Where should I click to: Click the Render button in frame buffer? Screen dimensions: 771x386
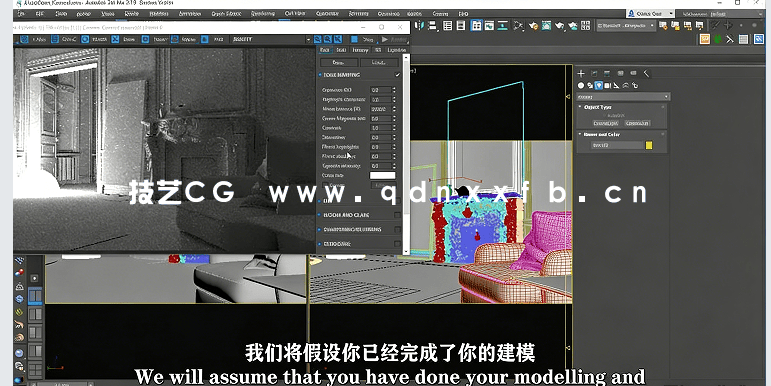coord(394,39)
